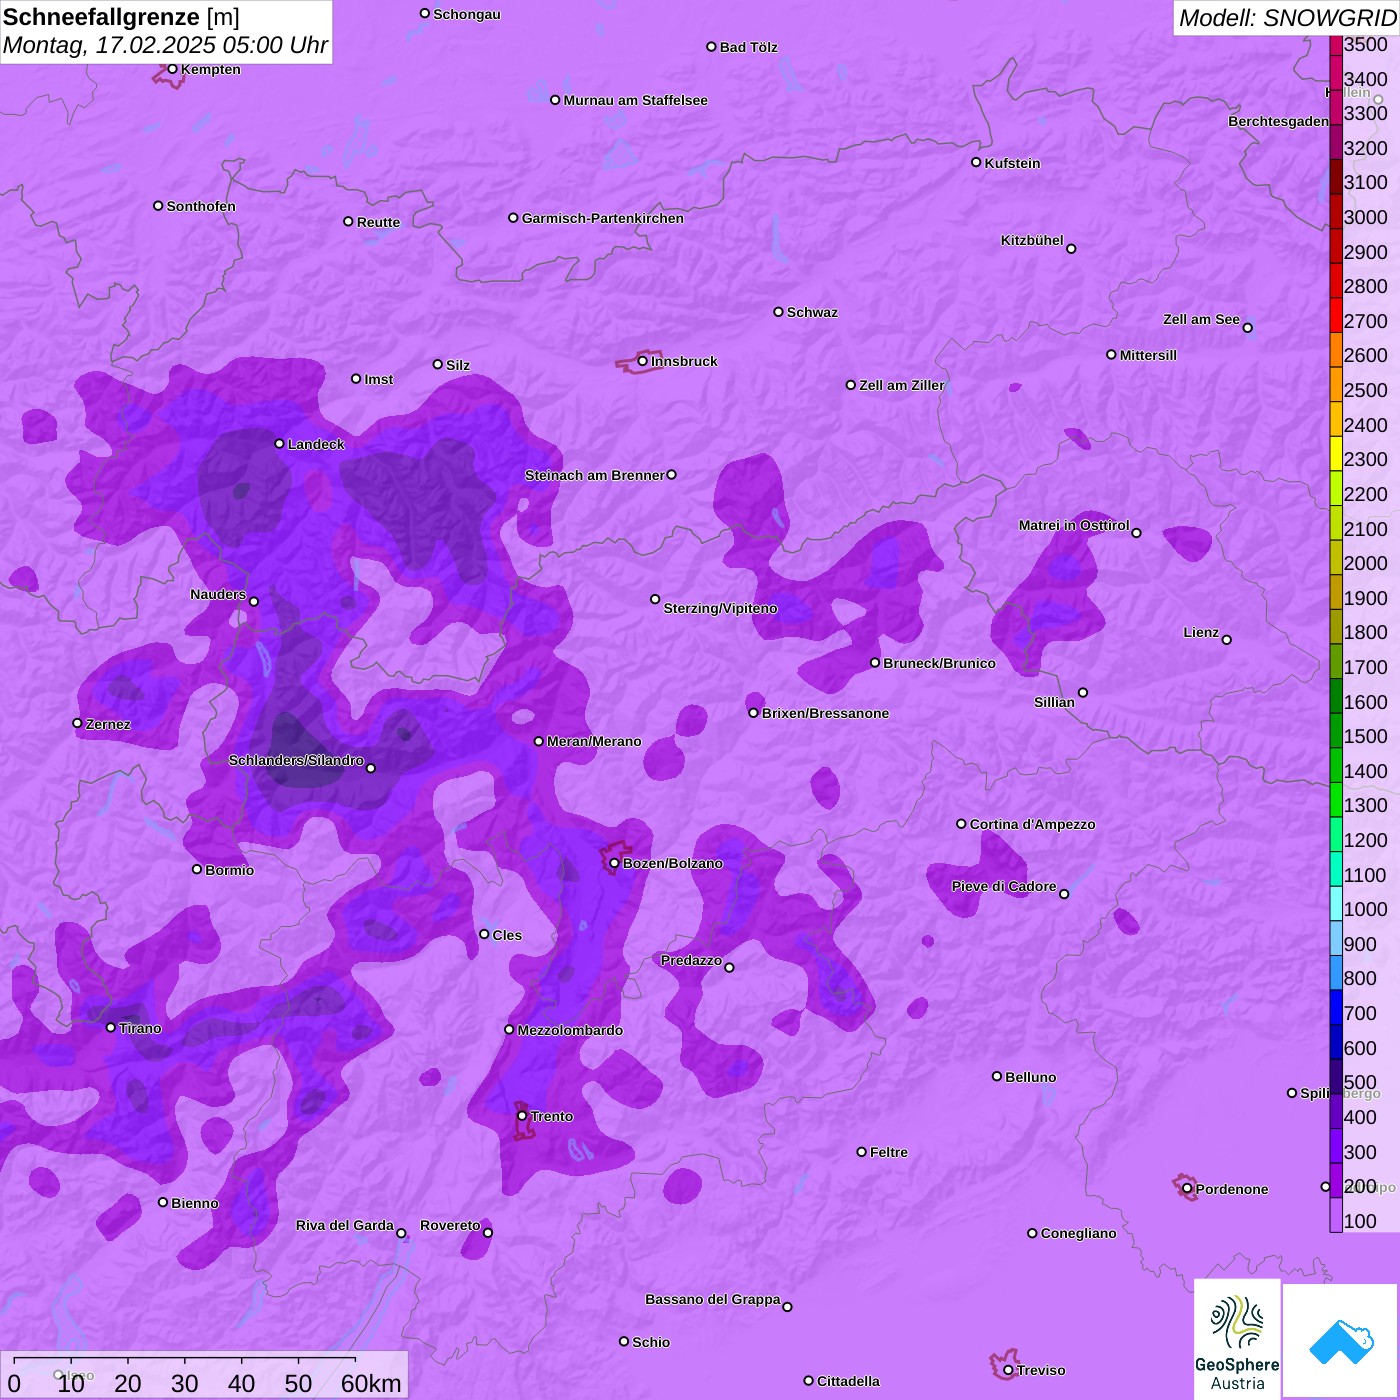The height and width of the screenshot is (1400, 1400).
Task: Click the 'Schlanders/Silandro' label
Action: point(296,760)
